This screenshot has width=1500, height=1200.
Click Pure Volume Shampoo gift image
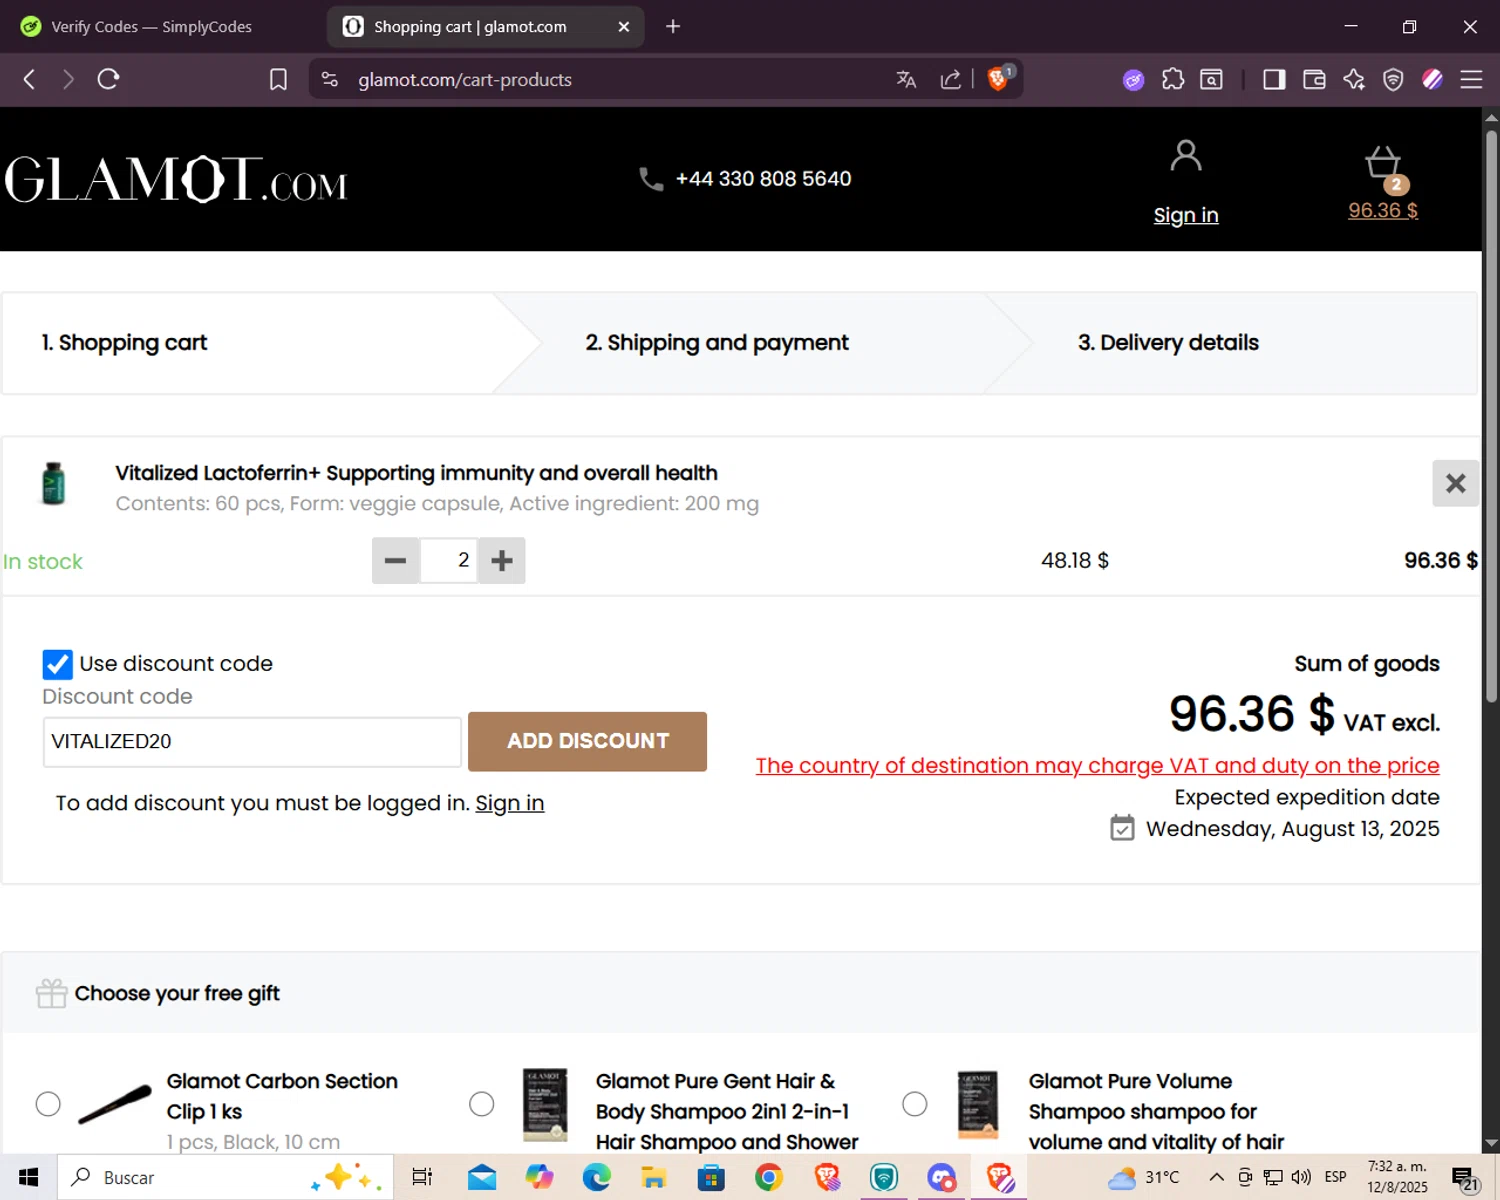coord(978,1105)
